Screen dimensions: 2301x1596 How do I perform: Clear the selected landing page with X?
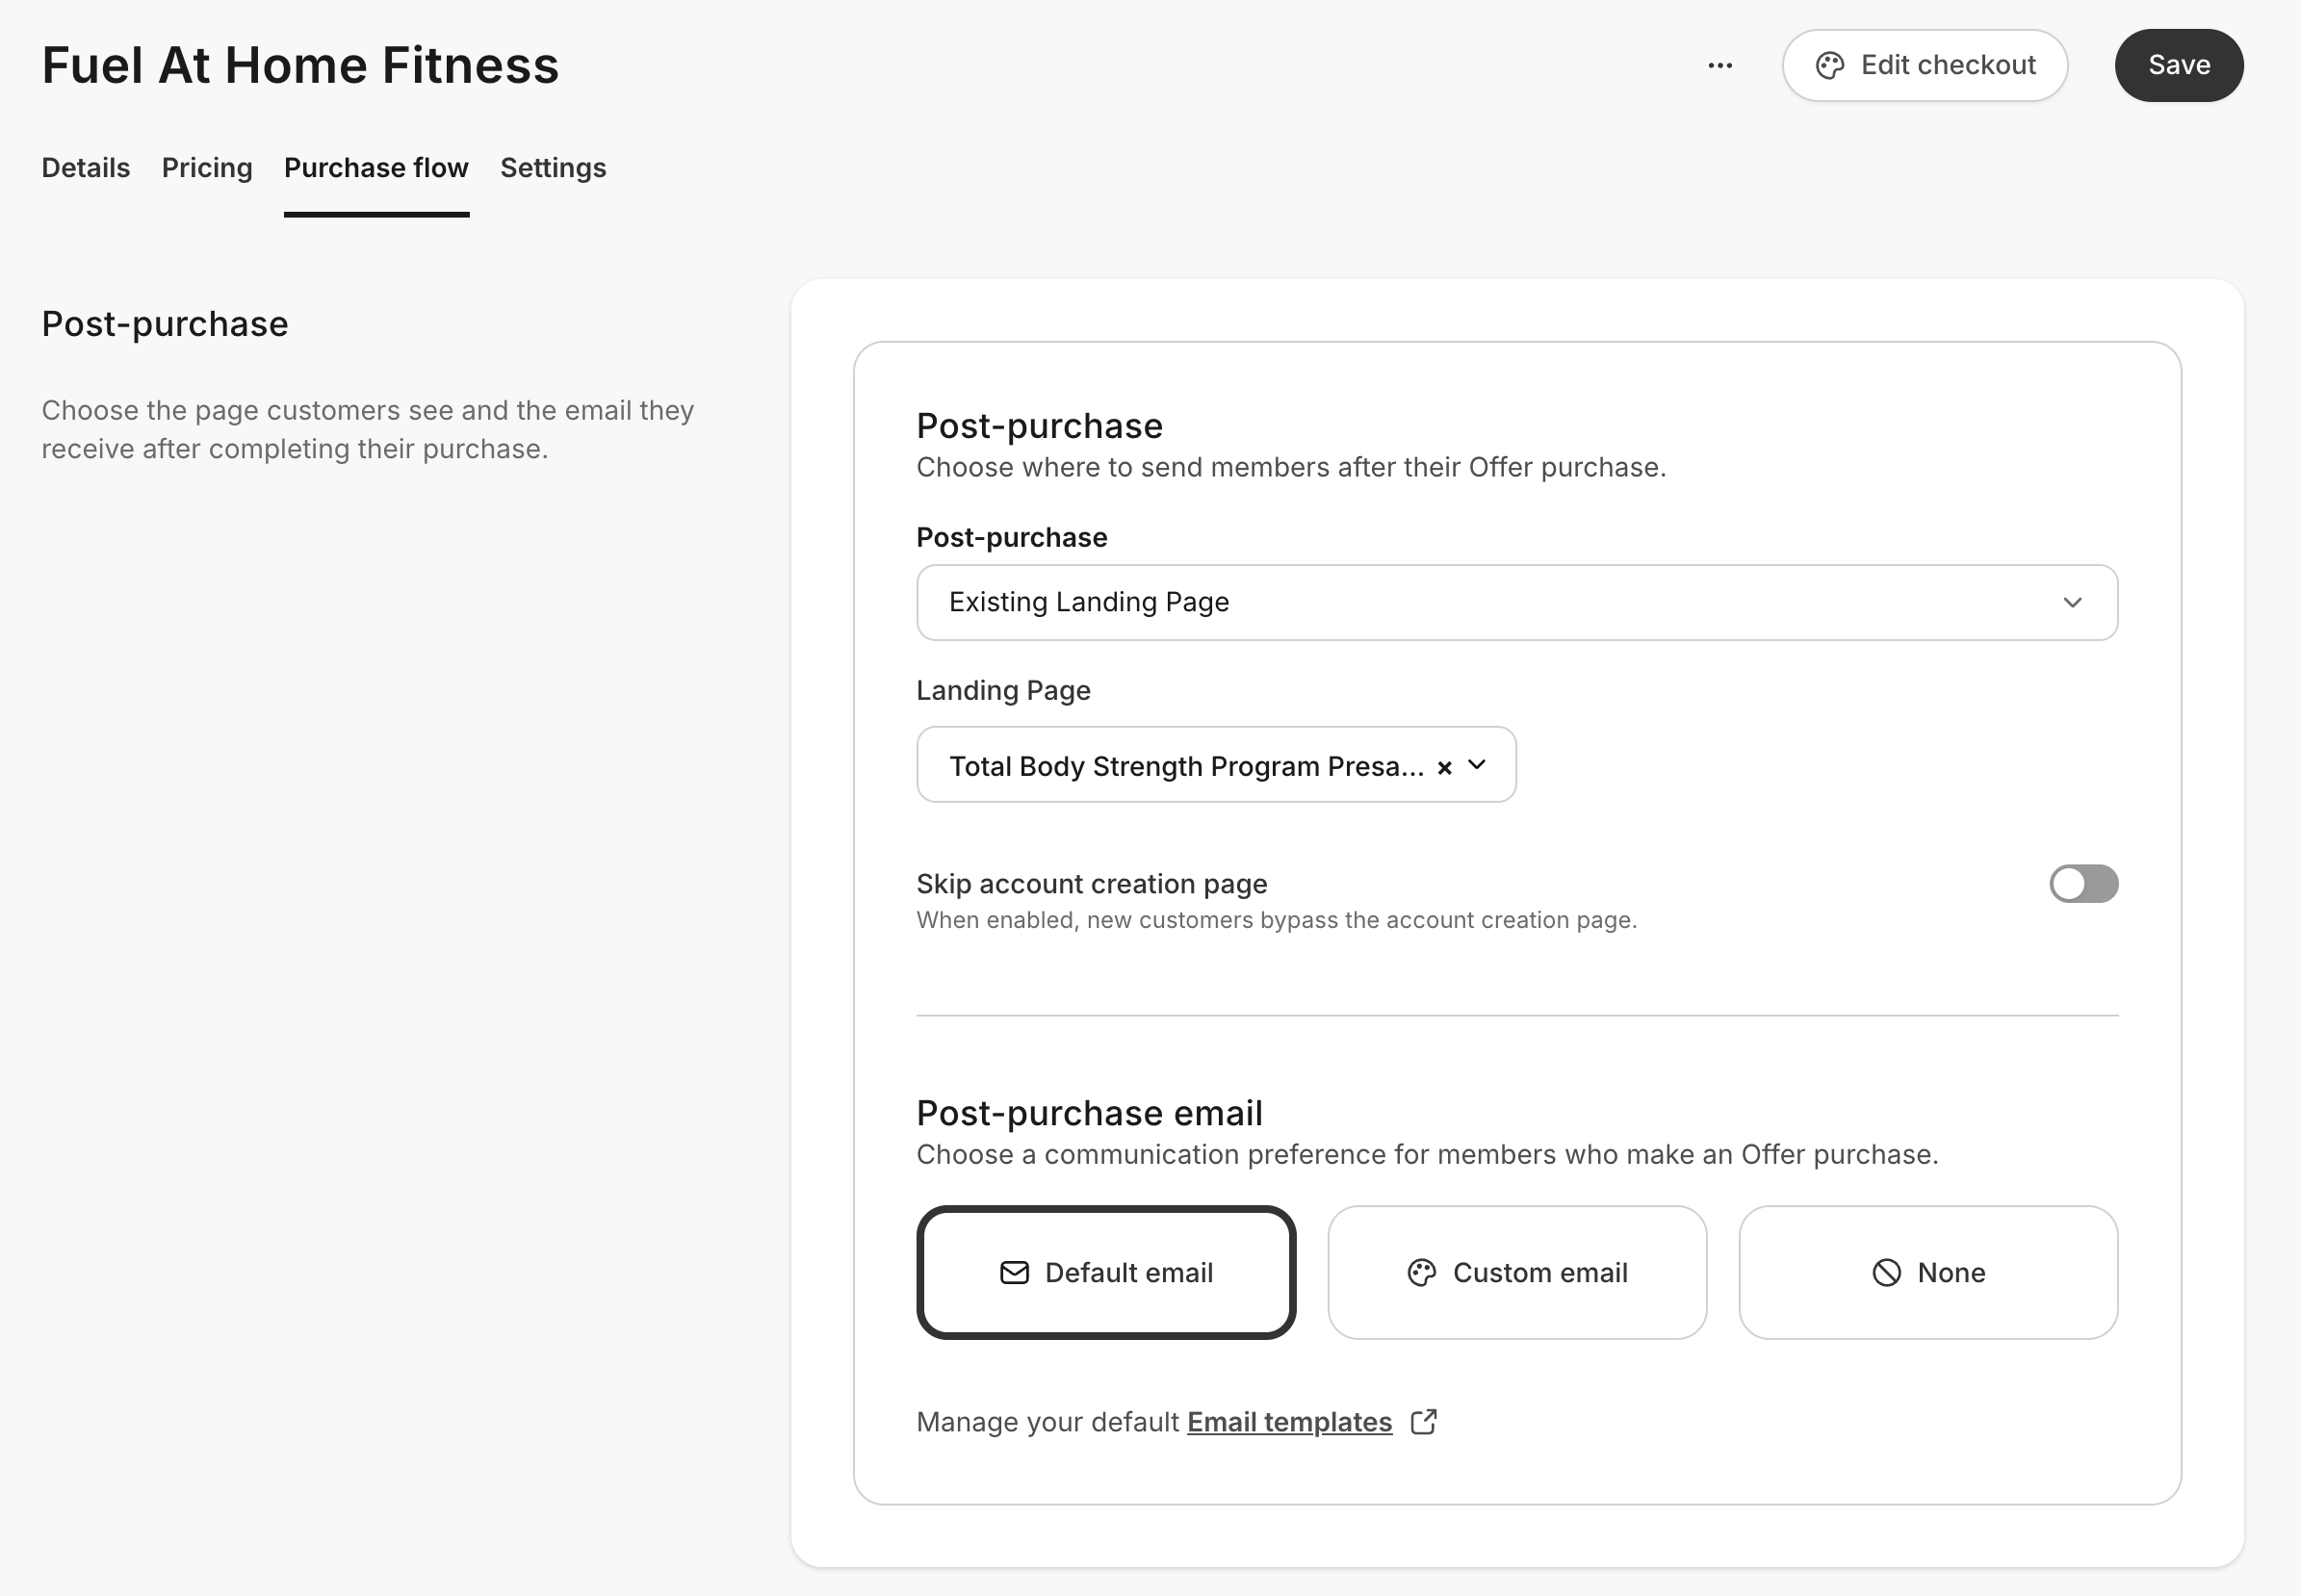point(1444,767)
